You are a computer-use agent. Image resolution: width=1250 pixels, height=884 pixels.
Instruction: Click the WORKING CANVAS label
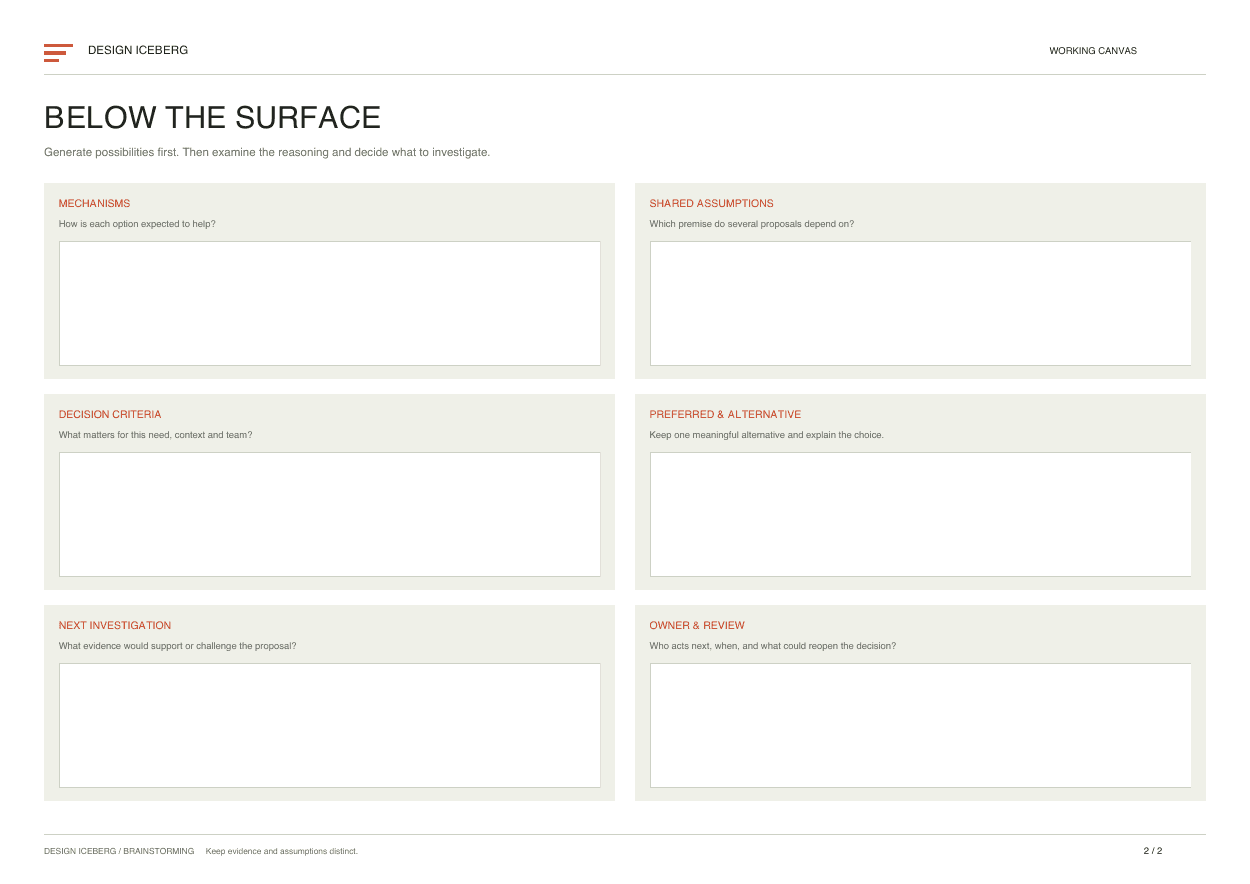coord(1093,51)
